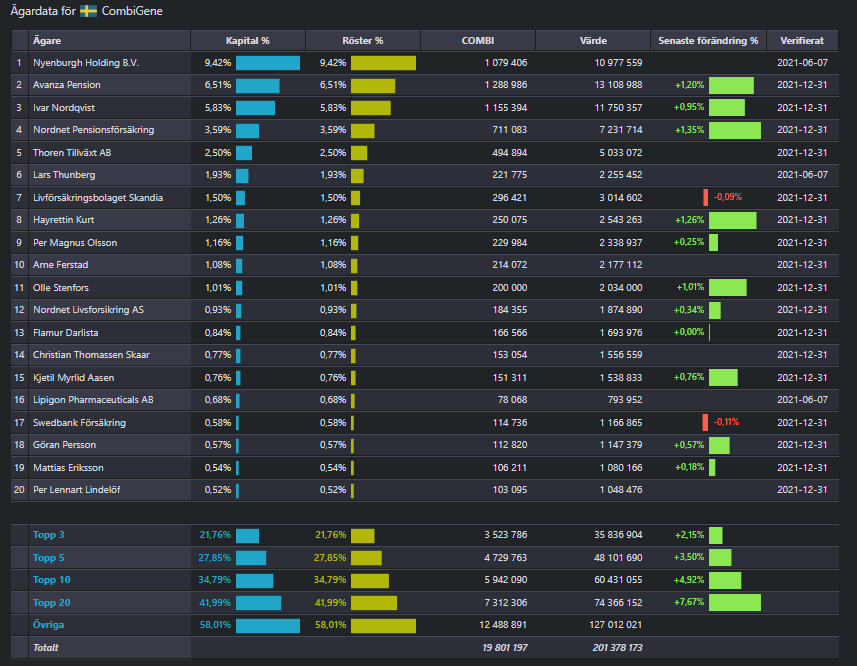Select the +4,92% change in Topp 10
The width and height of the screenshot is (857, 666).
(x=689, y=580)
